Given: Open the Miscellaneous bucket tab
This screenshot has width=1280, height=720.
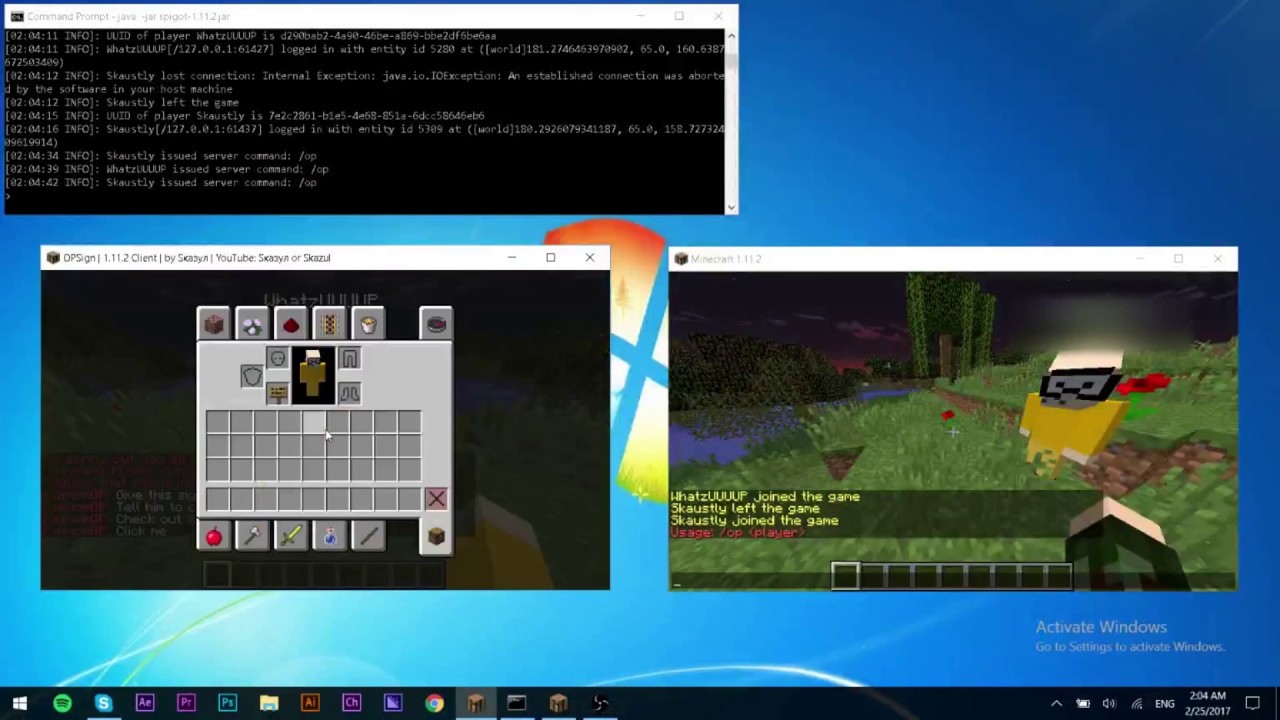Looking at the screenshot, I should (368, 323).
